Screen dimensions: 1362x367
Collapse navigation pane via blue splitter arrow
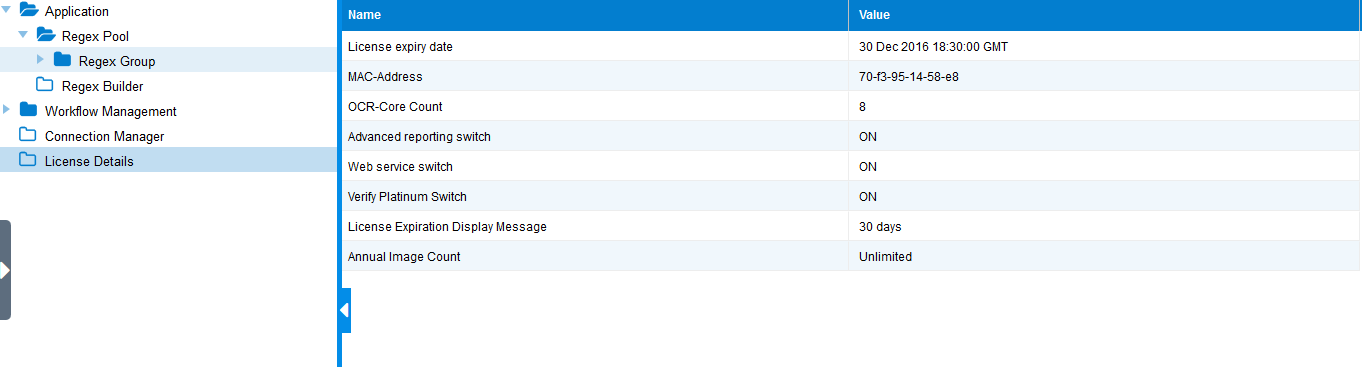[345, 310]
